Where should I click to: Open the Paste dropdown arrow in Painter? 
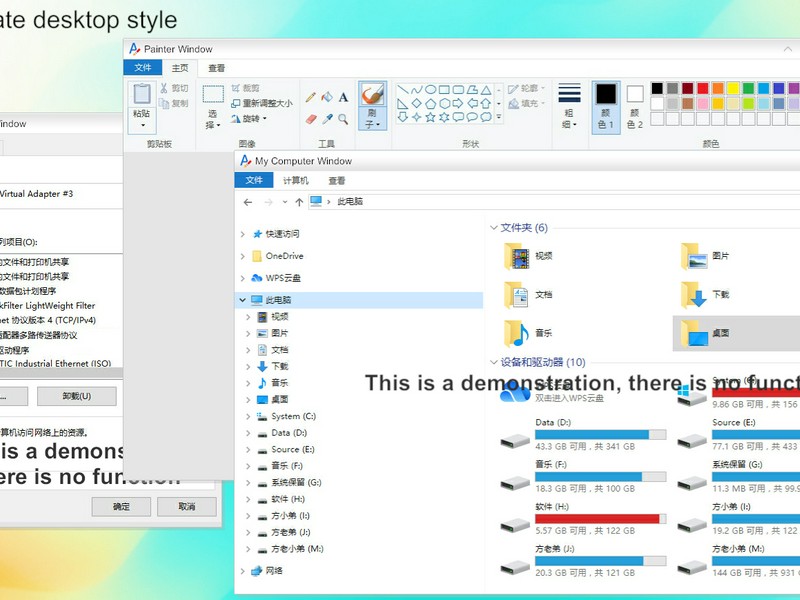click(142, 125)
